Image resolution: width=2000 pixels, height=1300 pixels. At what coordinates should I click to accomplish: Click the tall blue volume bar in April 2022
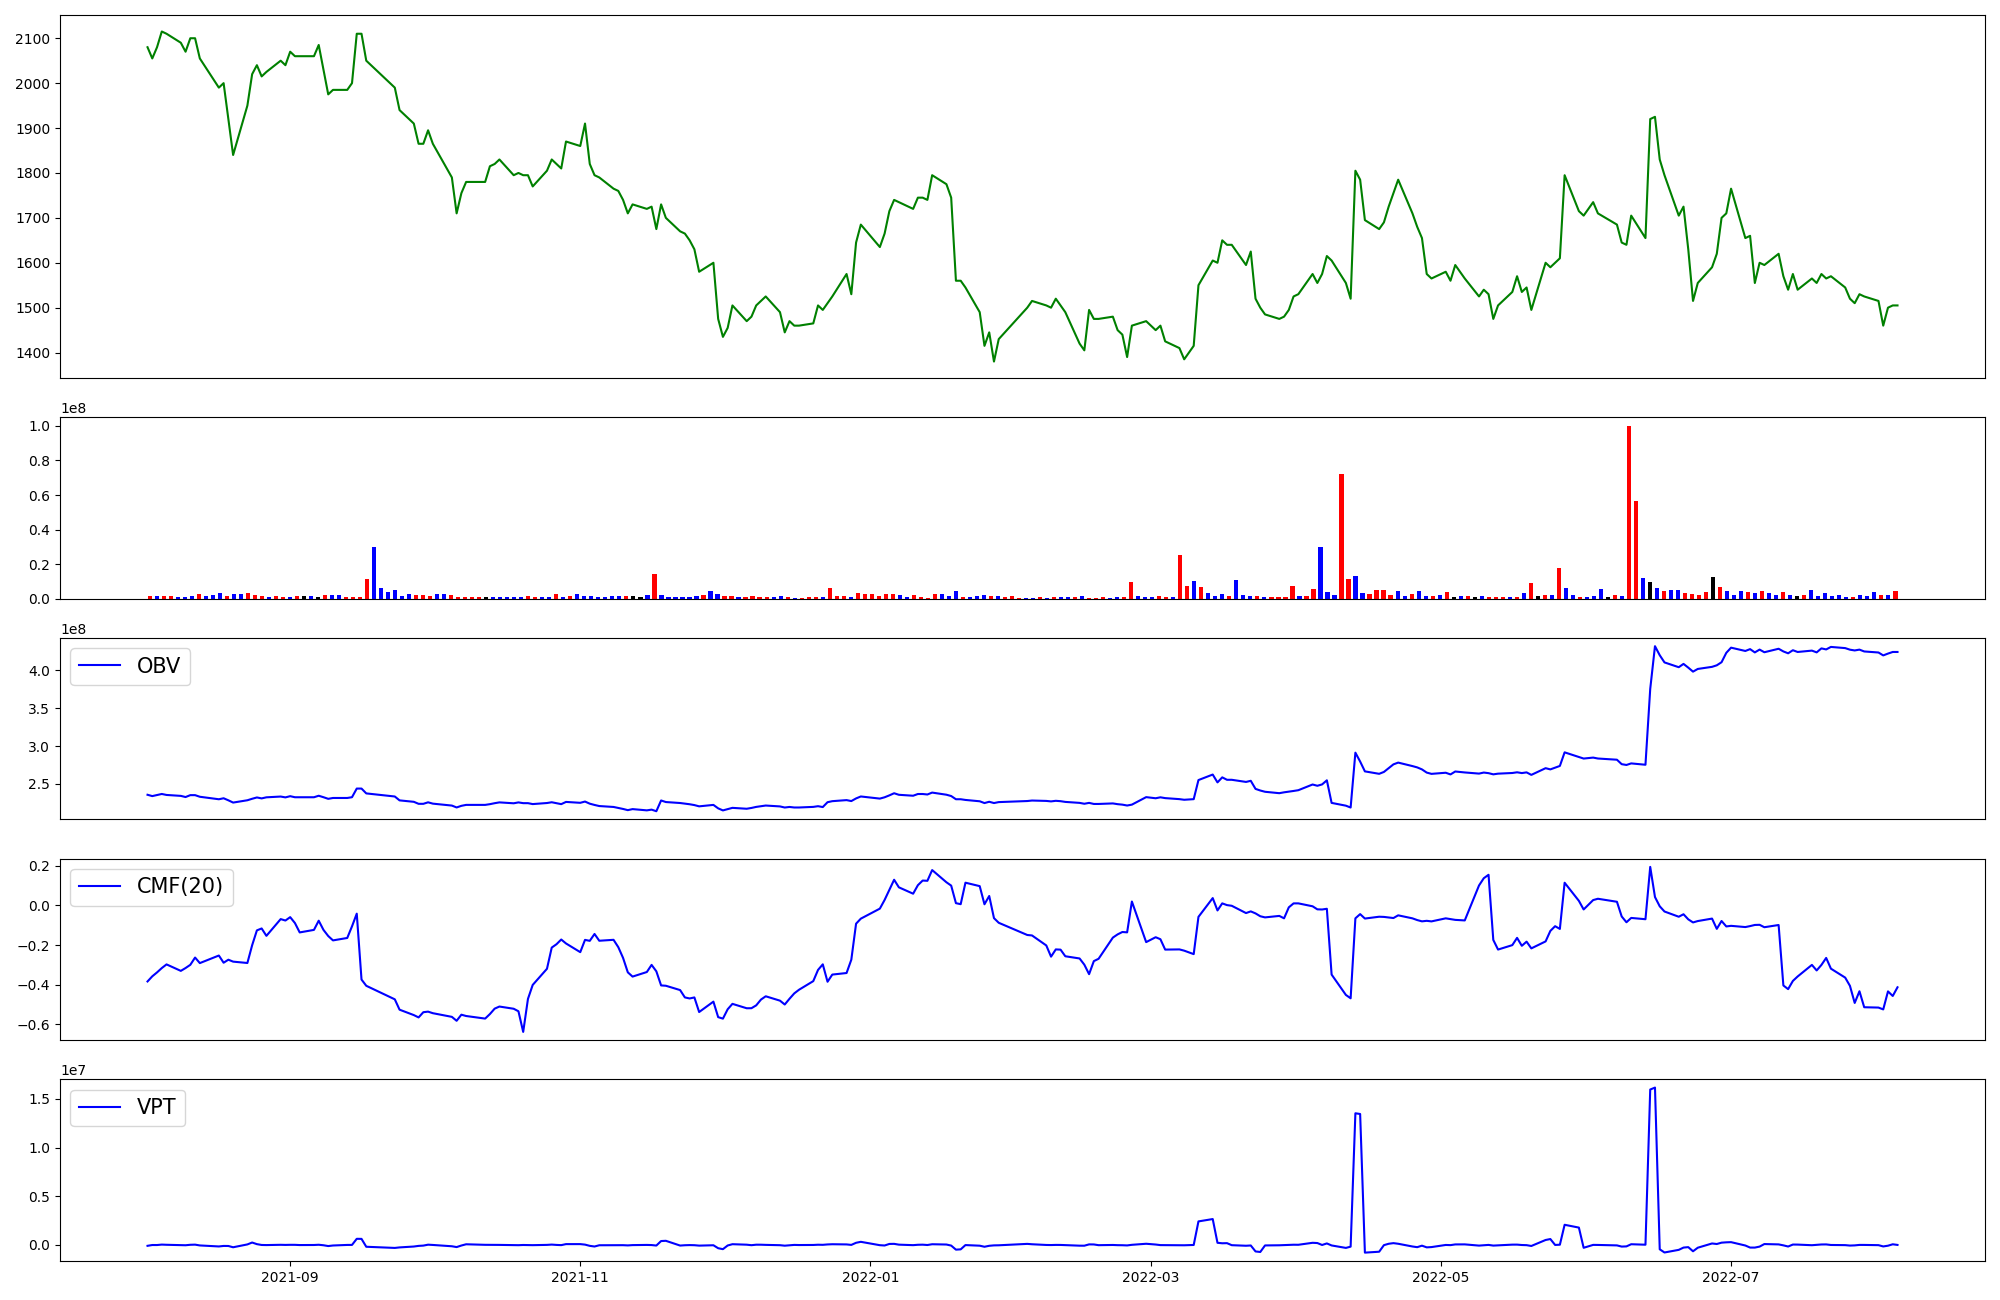pos(1320,573)
